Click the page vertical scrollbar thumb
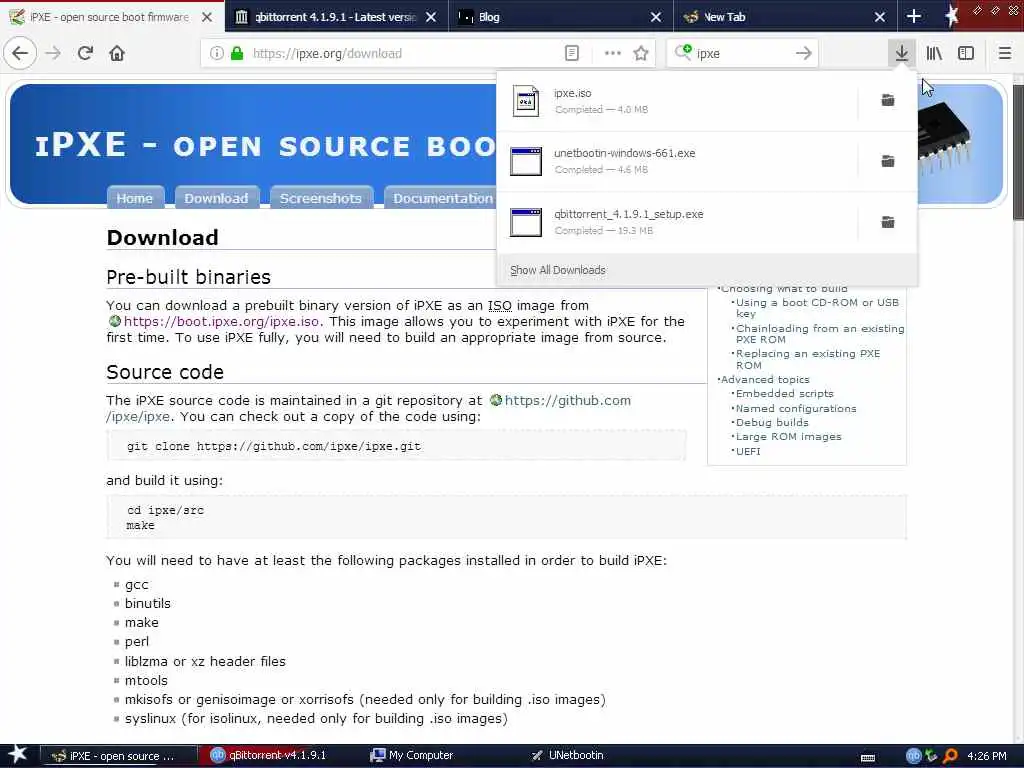1024x768 pixels. [1018, 152]
